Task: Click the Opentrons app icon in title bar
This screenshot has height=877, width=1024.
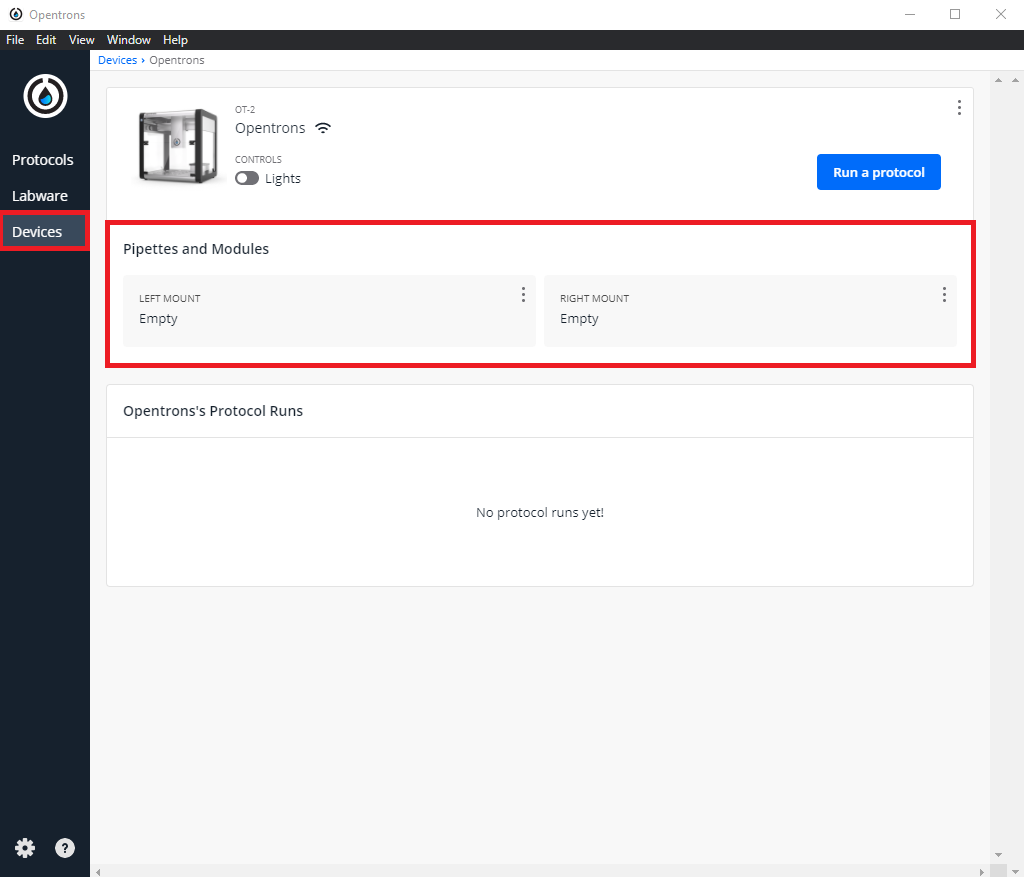Action: pyautogui.click(x=16, y=14)
